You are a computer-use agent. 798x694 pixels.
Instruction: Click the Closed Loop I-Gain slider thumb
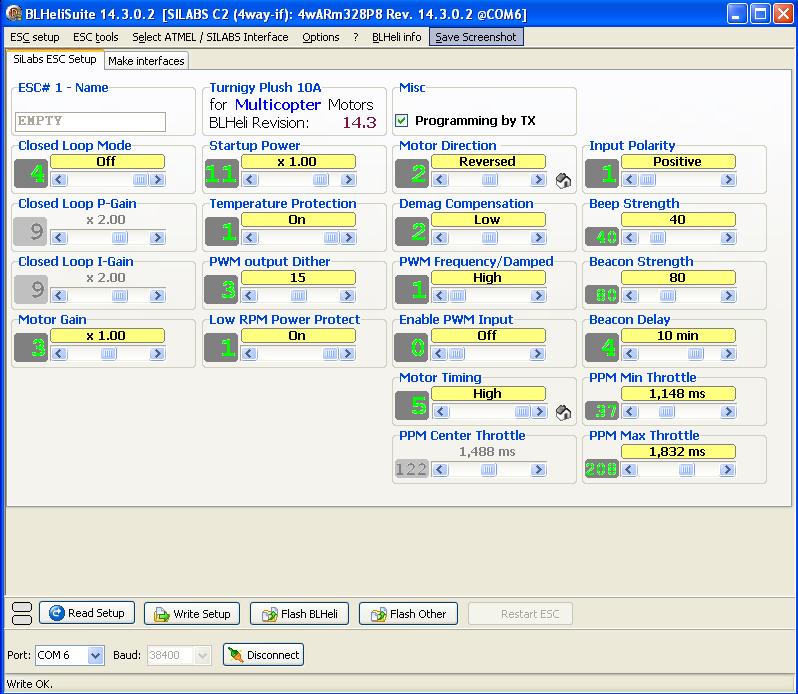[x=120, y=296]
